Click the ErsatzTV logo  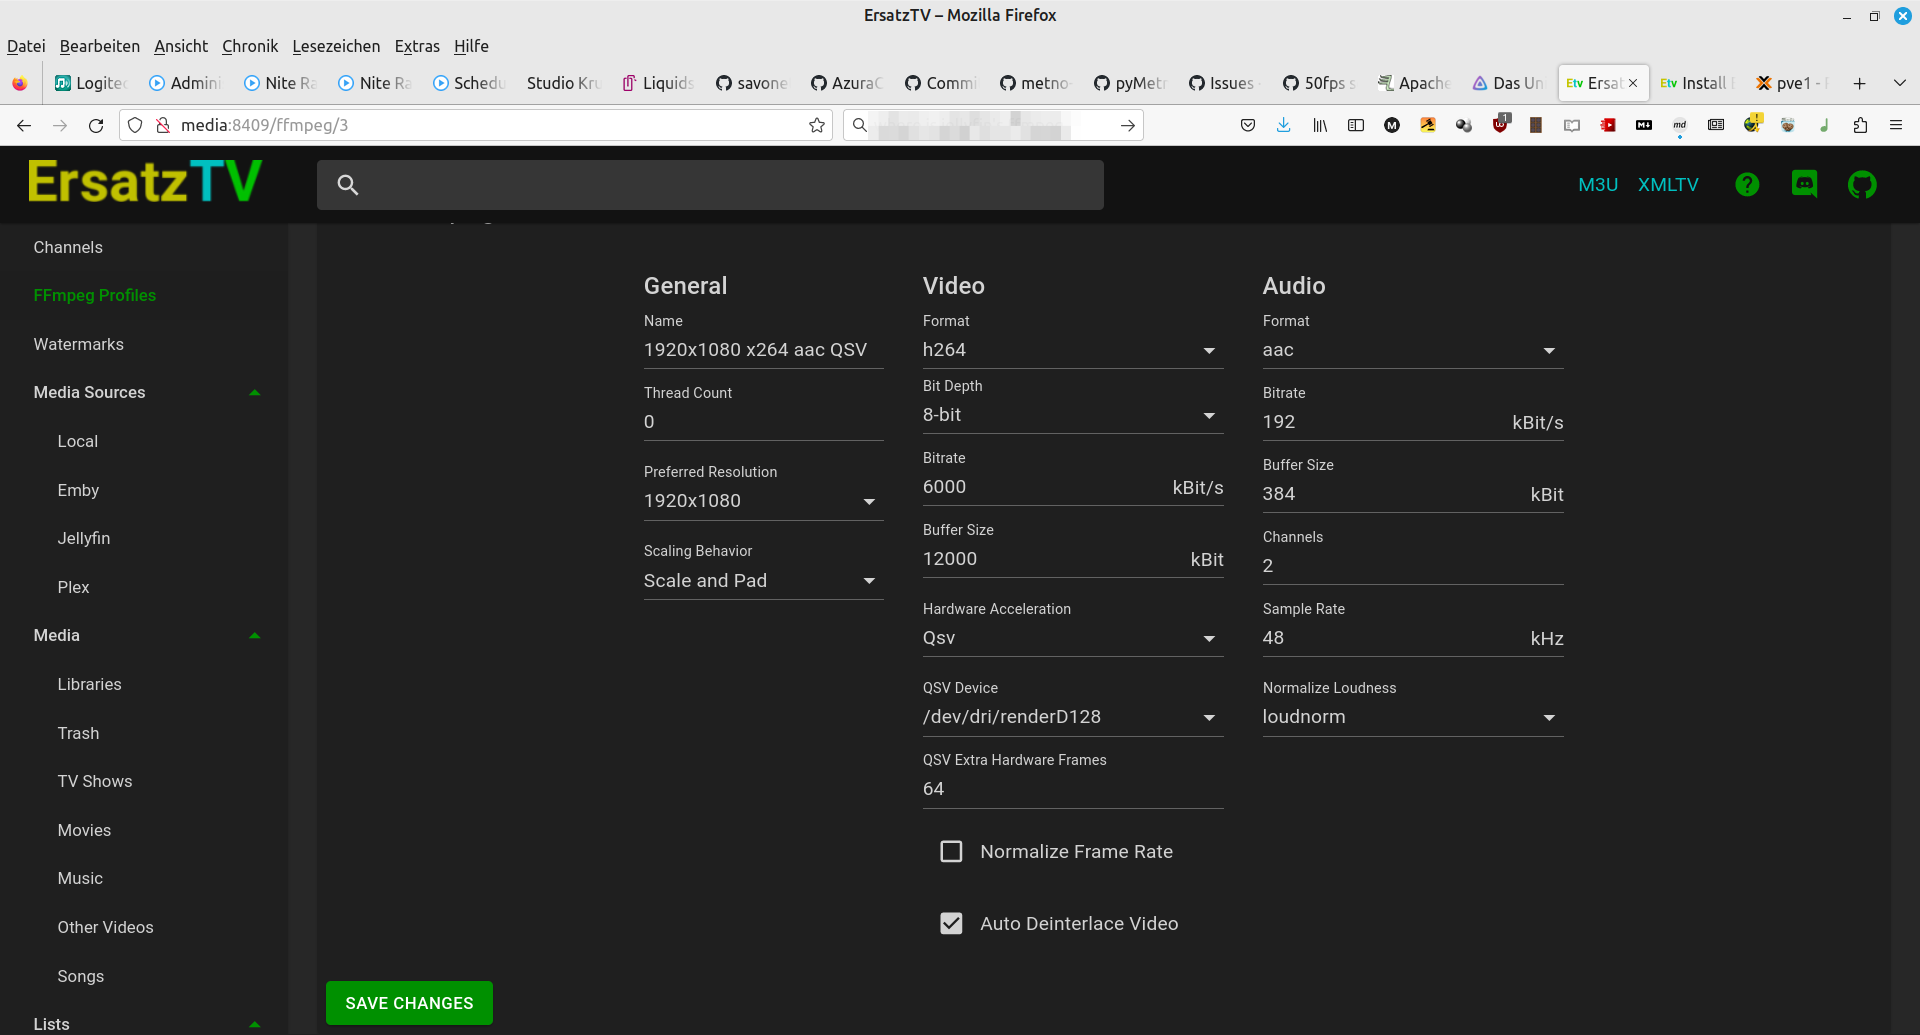click(x=144, y=181)
